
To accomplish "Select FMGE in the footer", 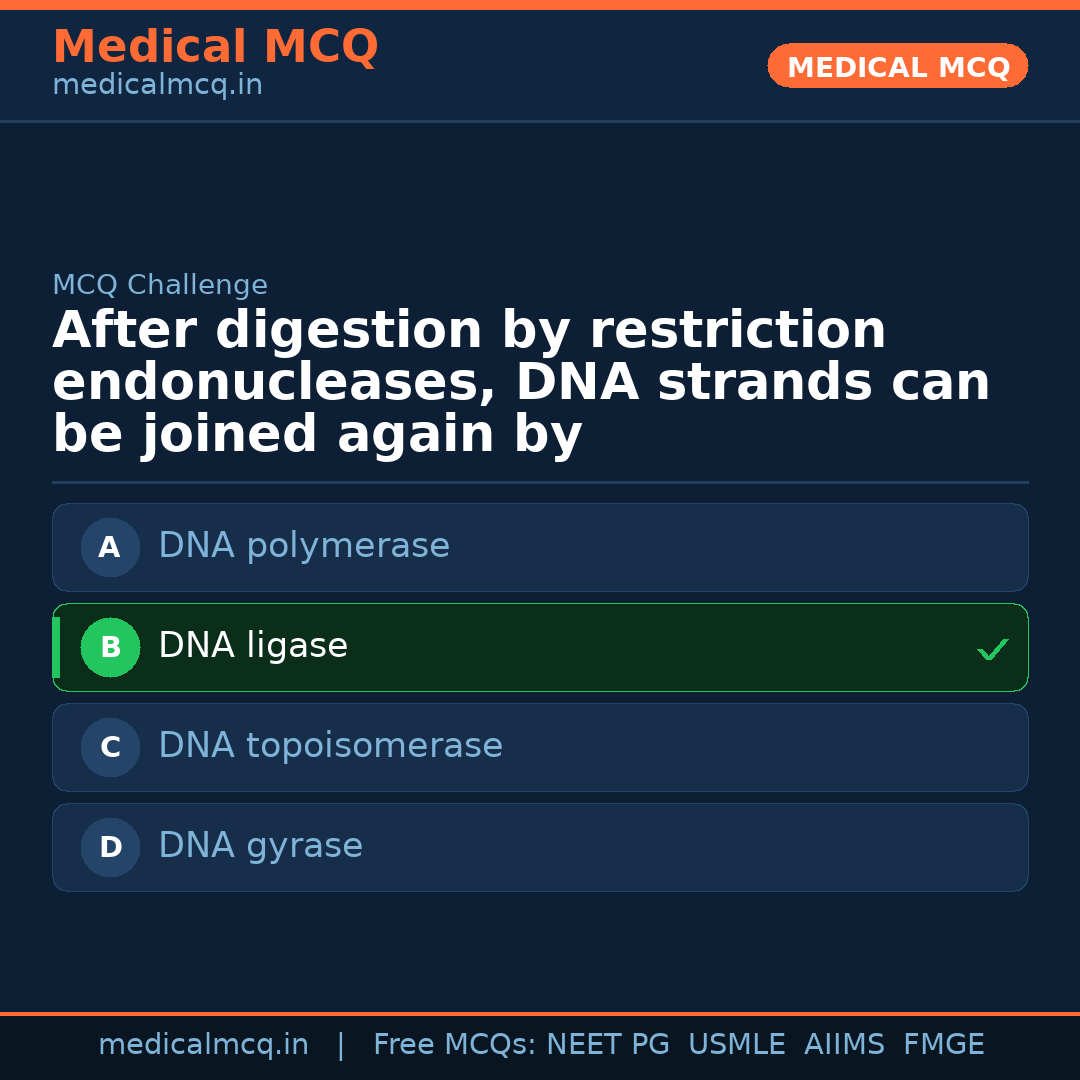I will point(943,1045).
